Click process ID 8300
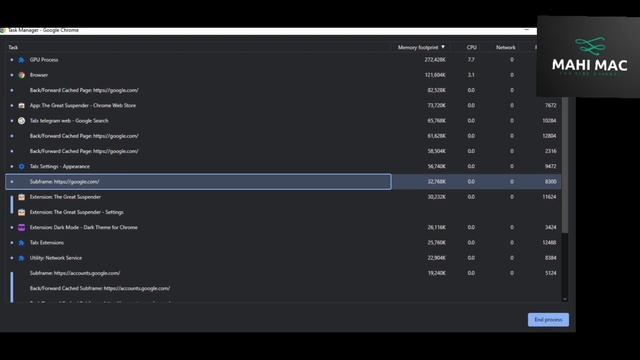Image resolution: width=640 pixels, height=360 pixels. [x=551, y=182]
